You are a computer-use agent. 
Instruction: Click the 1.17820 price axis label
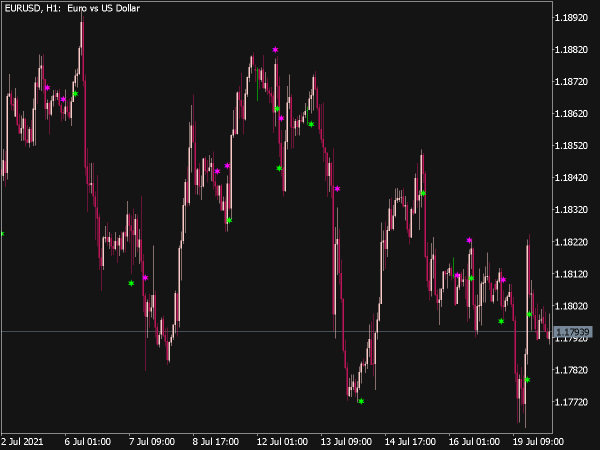(571, 370)
